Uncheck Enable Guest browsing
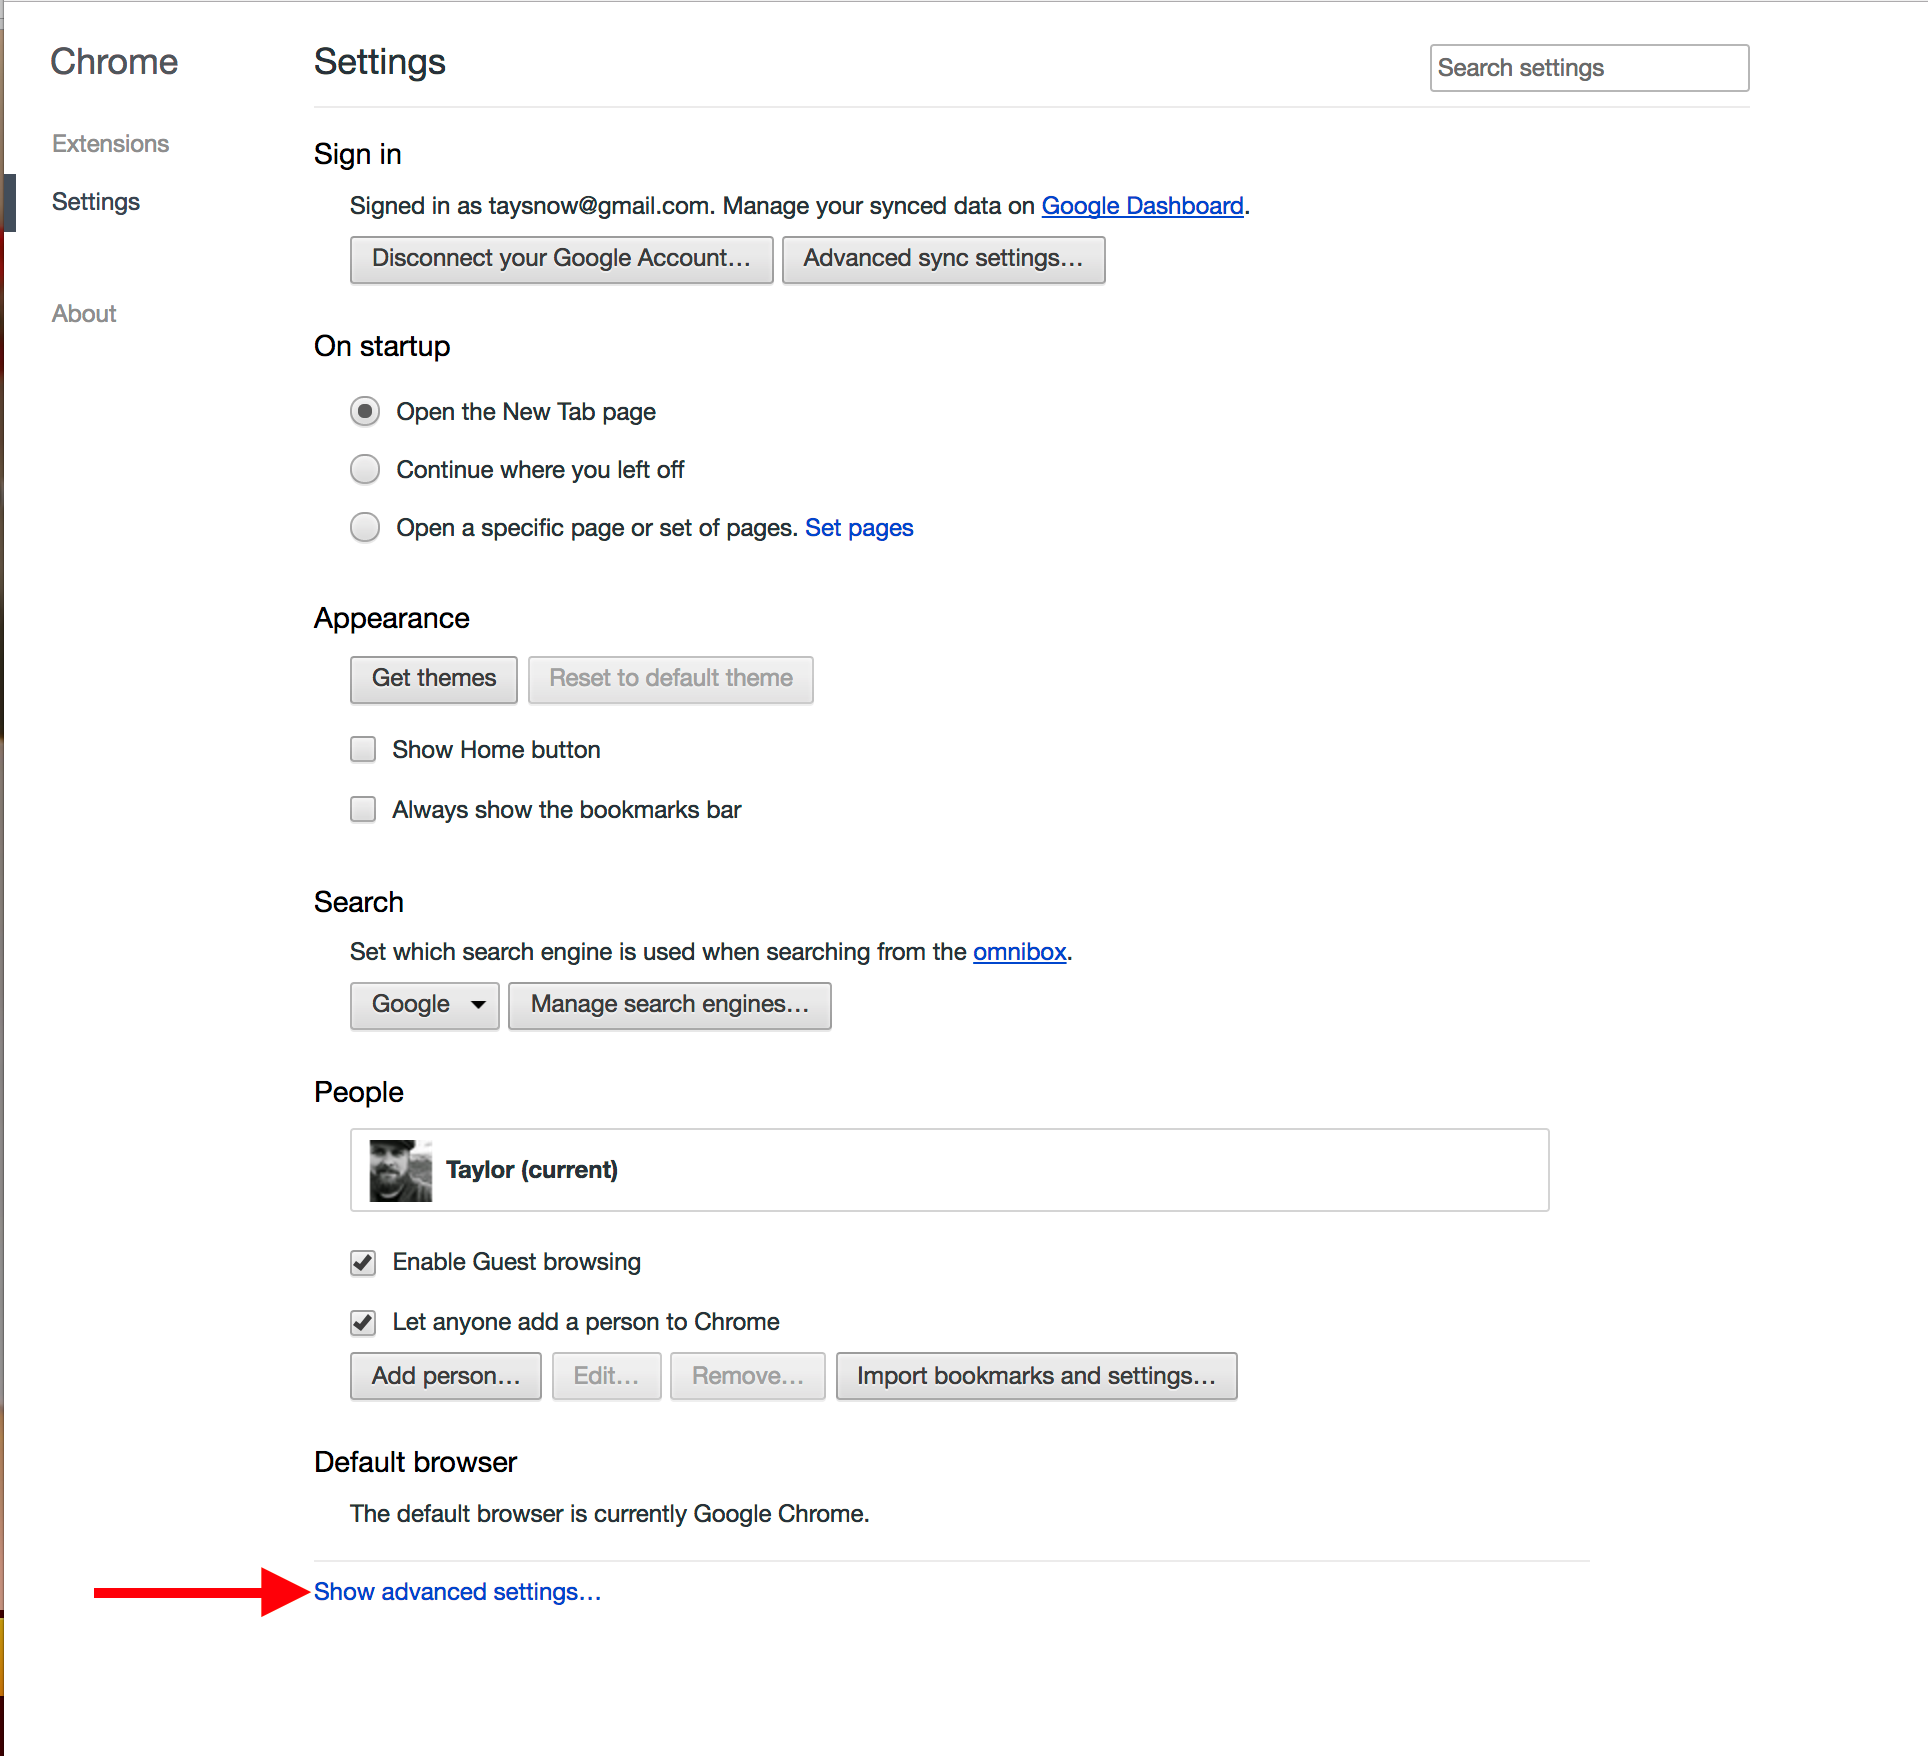The height and width of the screenshot is (1756, 1928). [x=363, y=1263]
